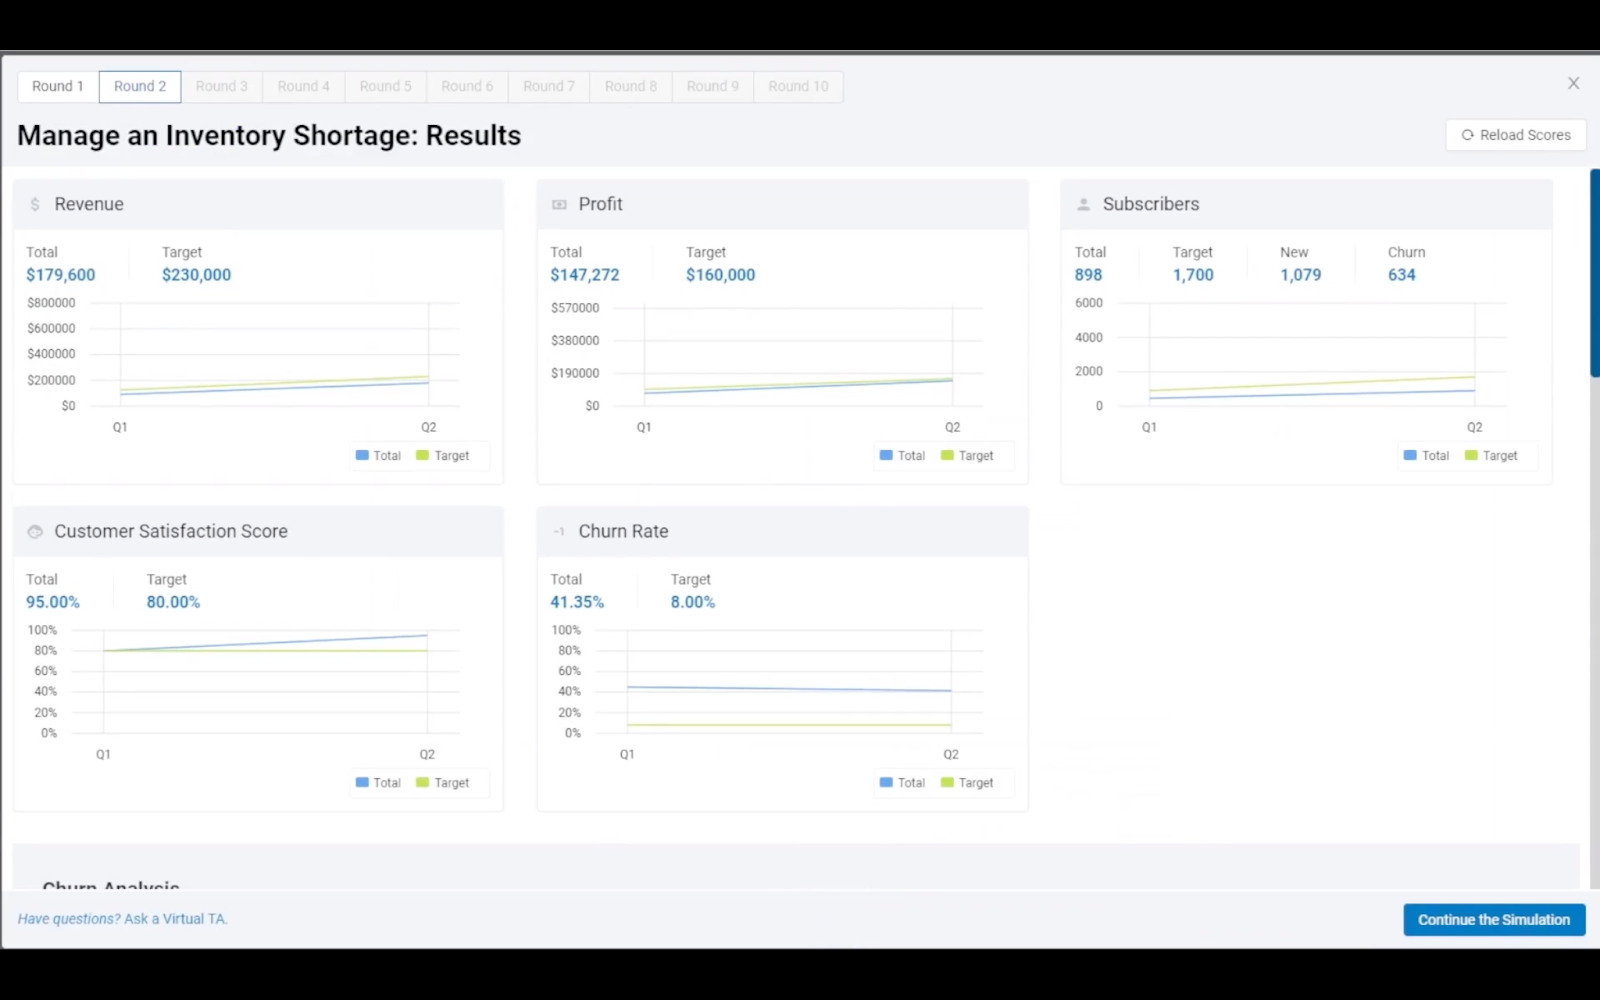The height and width of the screenshot is (1000, 1600).
Task: Open the Round 1 tab
Action: 58,86
